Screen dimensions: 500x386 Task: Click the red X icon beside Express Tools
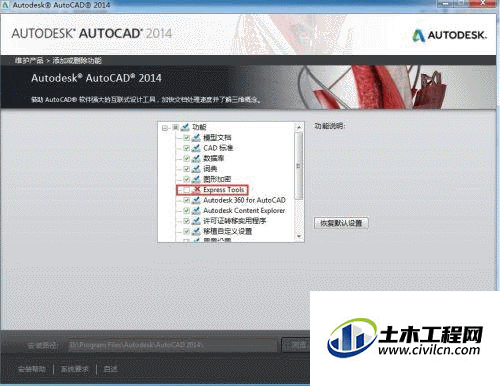(x=197, y=190)
